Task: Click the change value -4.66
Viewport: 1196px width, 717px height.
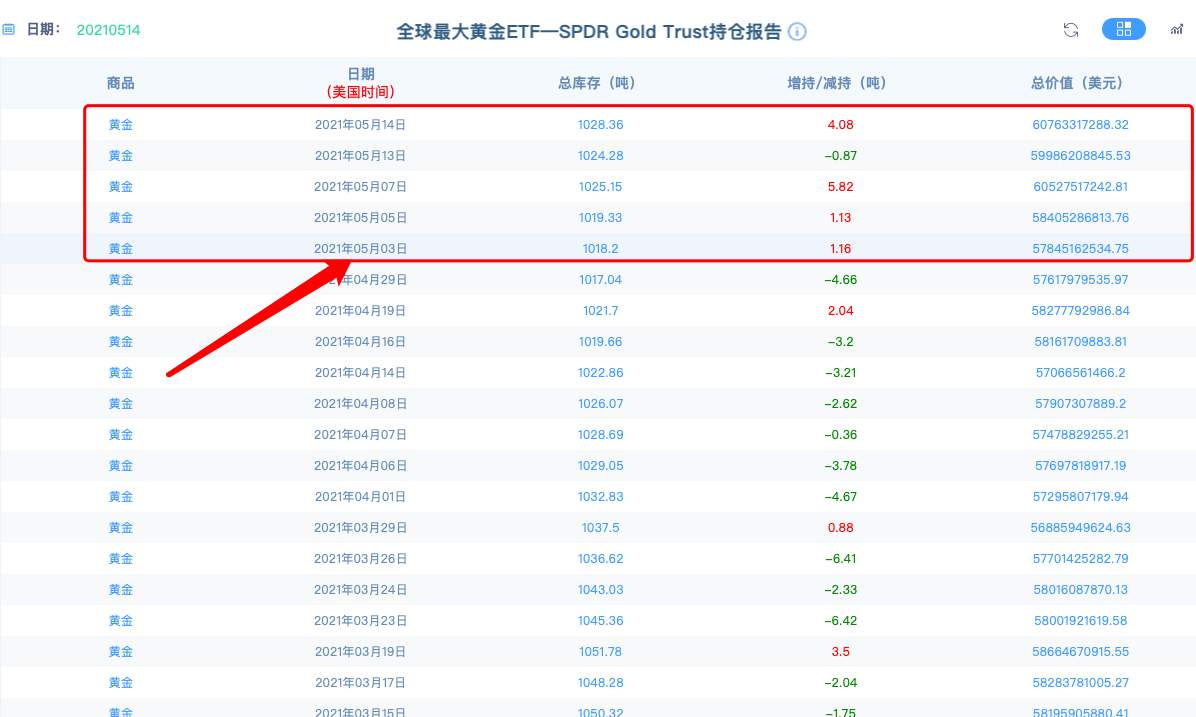Action: pyautogui.click(x=840, y=280)
